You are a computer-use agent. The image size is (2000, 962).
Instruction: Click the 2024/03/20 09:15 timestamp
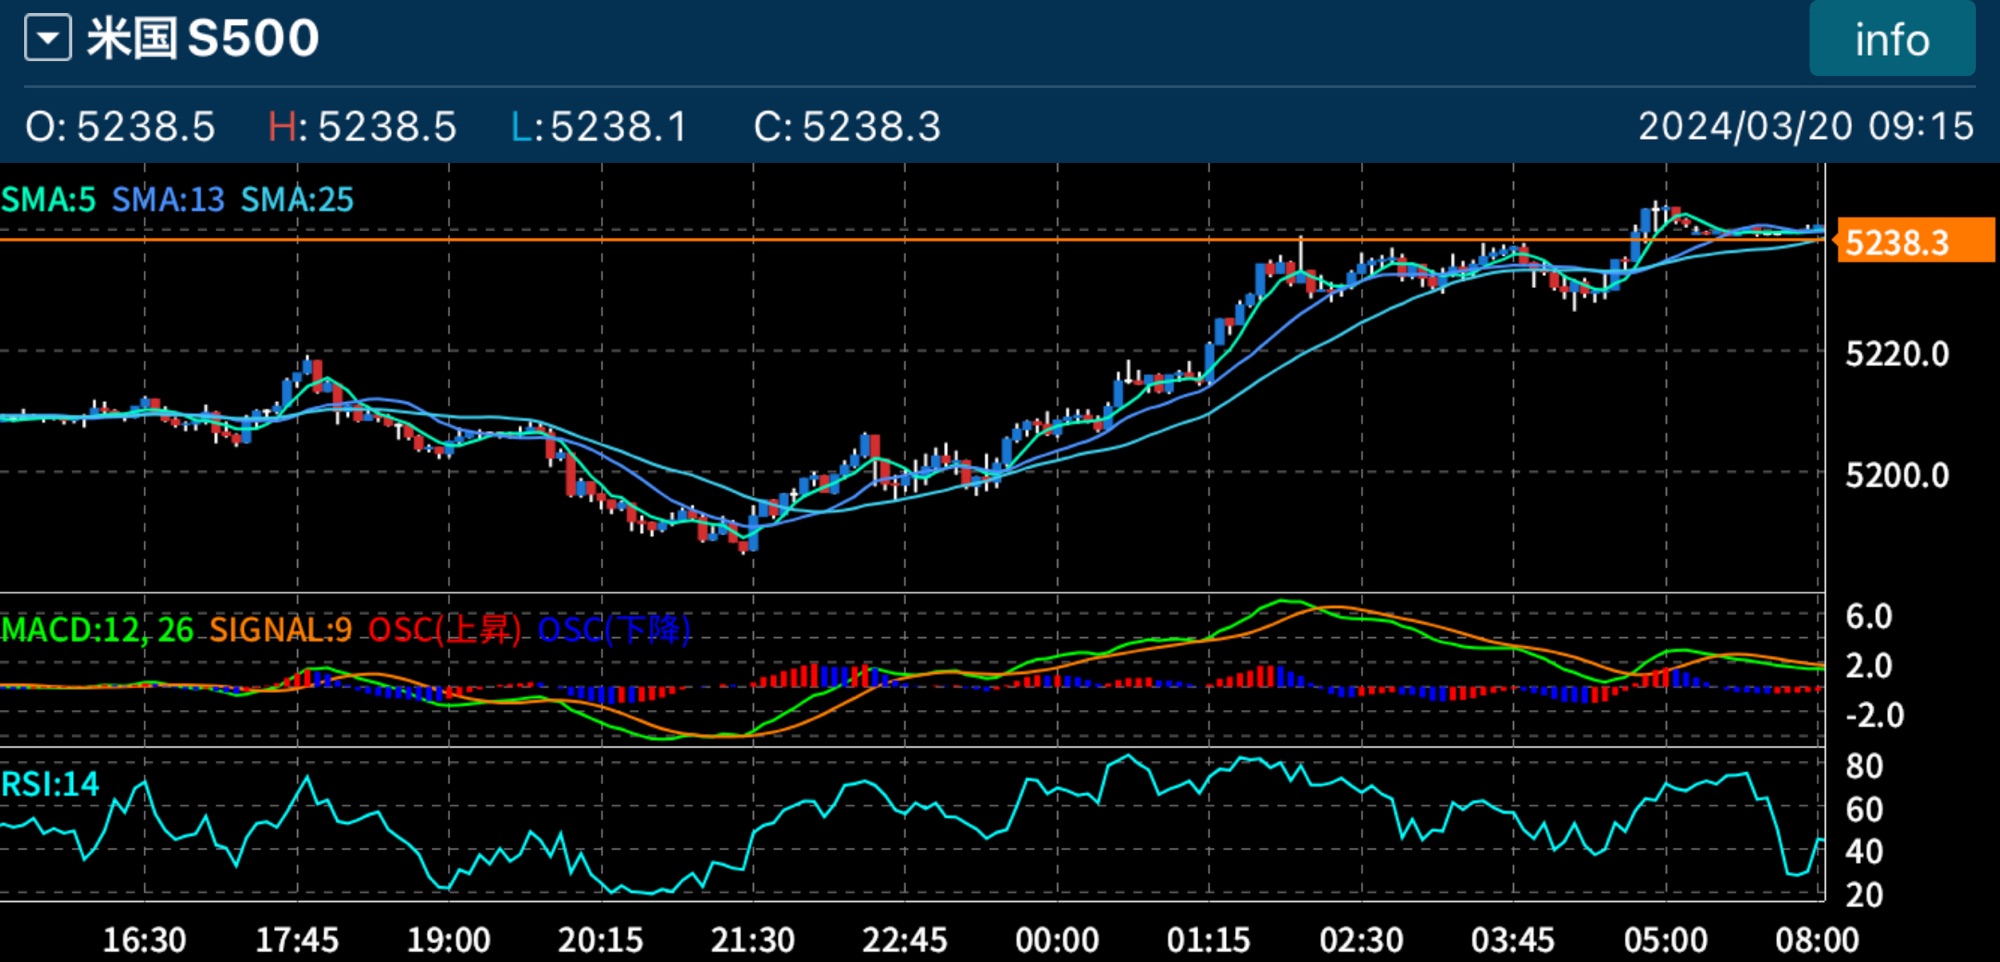point(1805,127)
